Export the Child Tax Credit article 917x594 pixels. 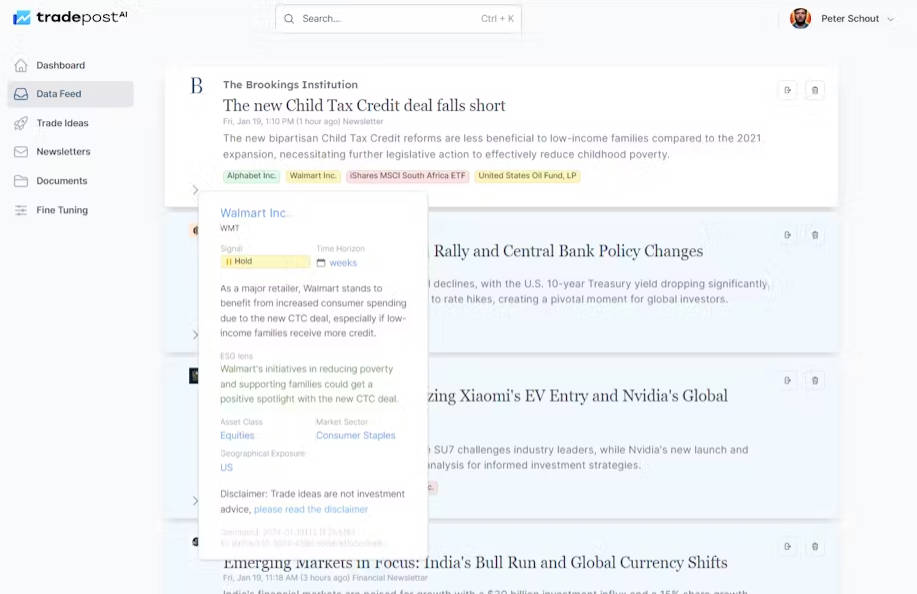click(787, 90)
